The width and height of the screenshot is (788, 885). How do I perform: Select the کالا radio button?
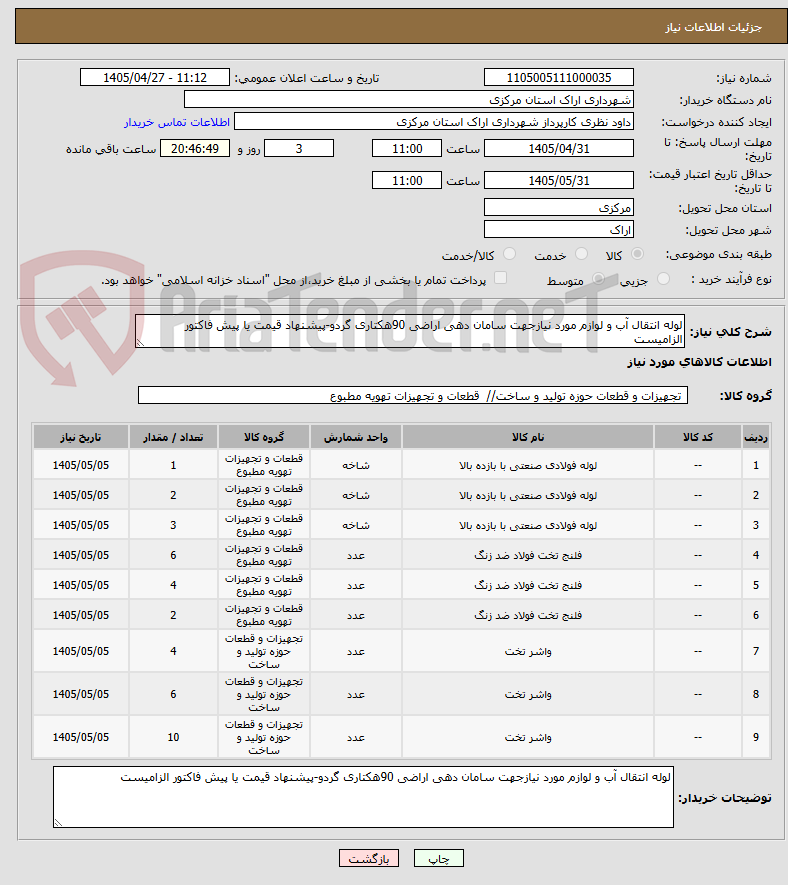(x=637, y=255)
